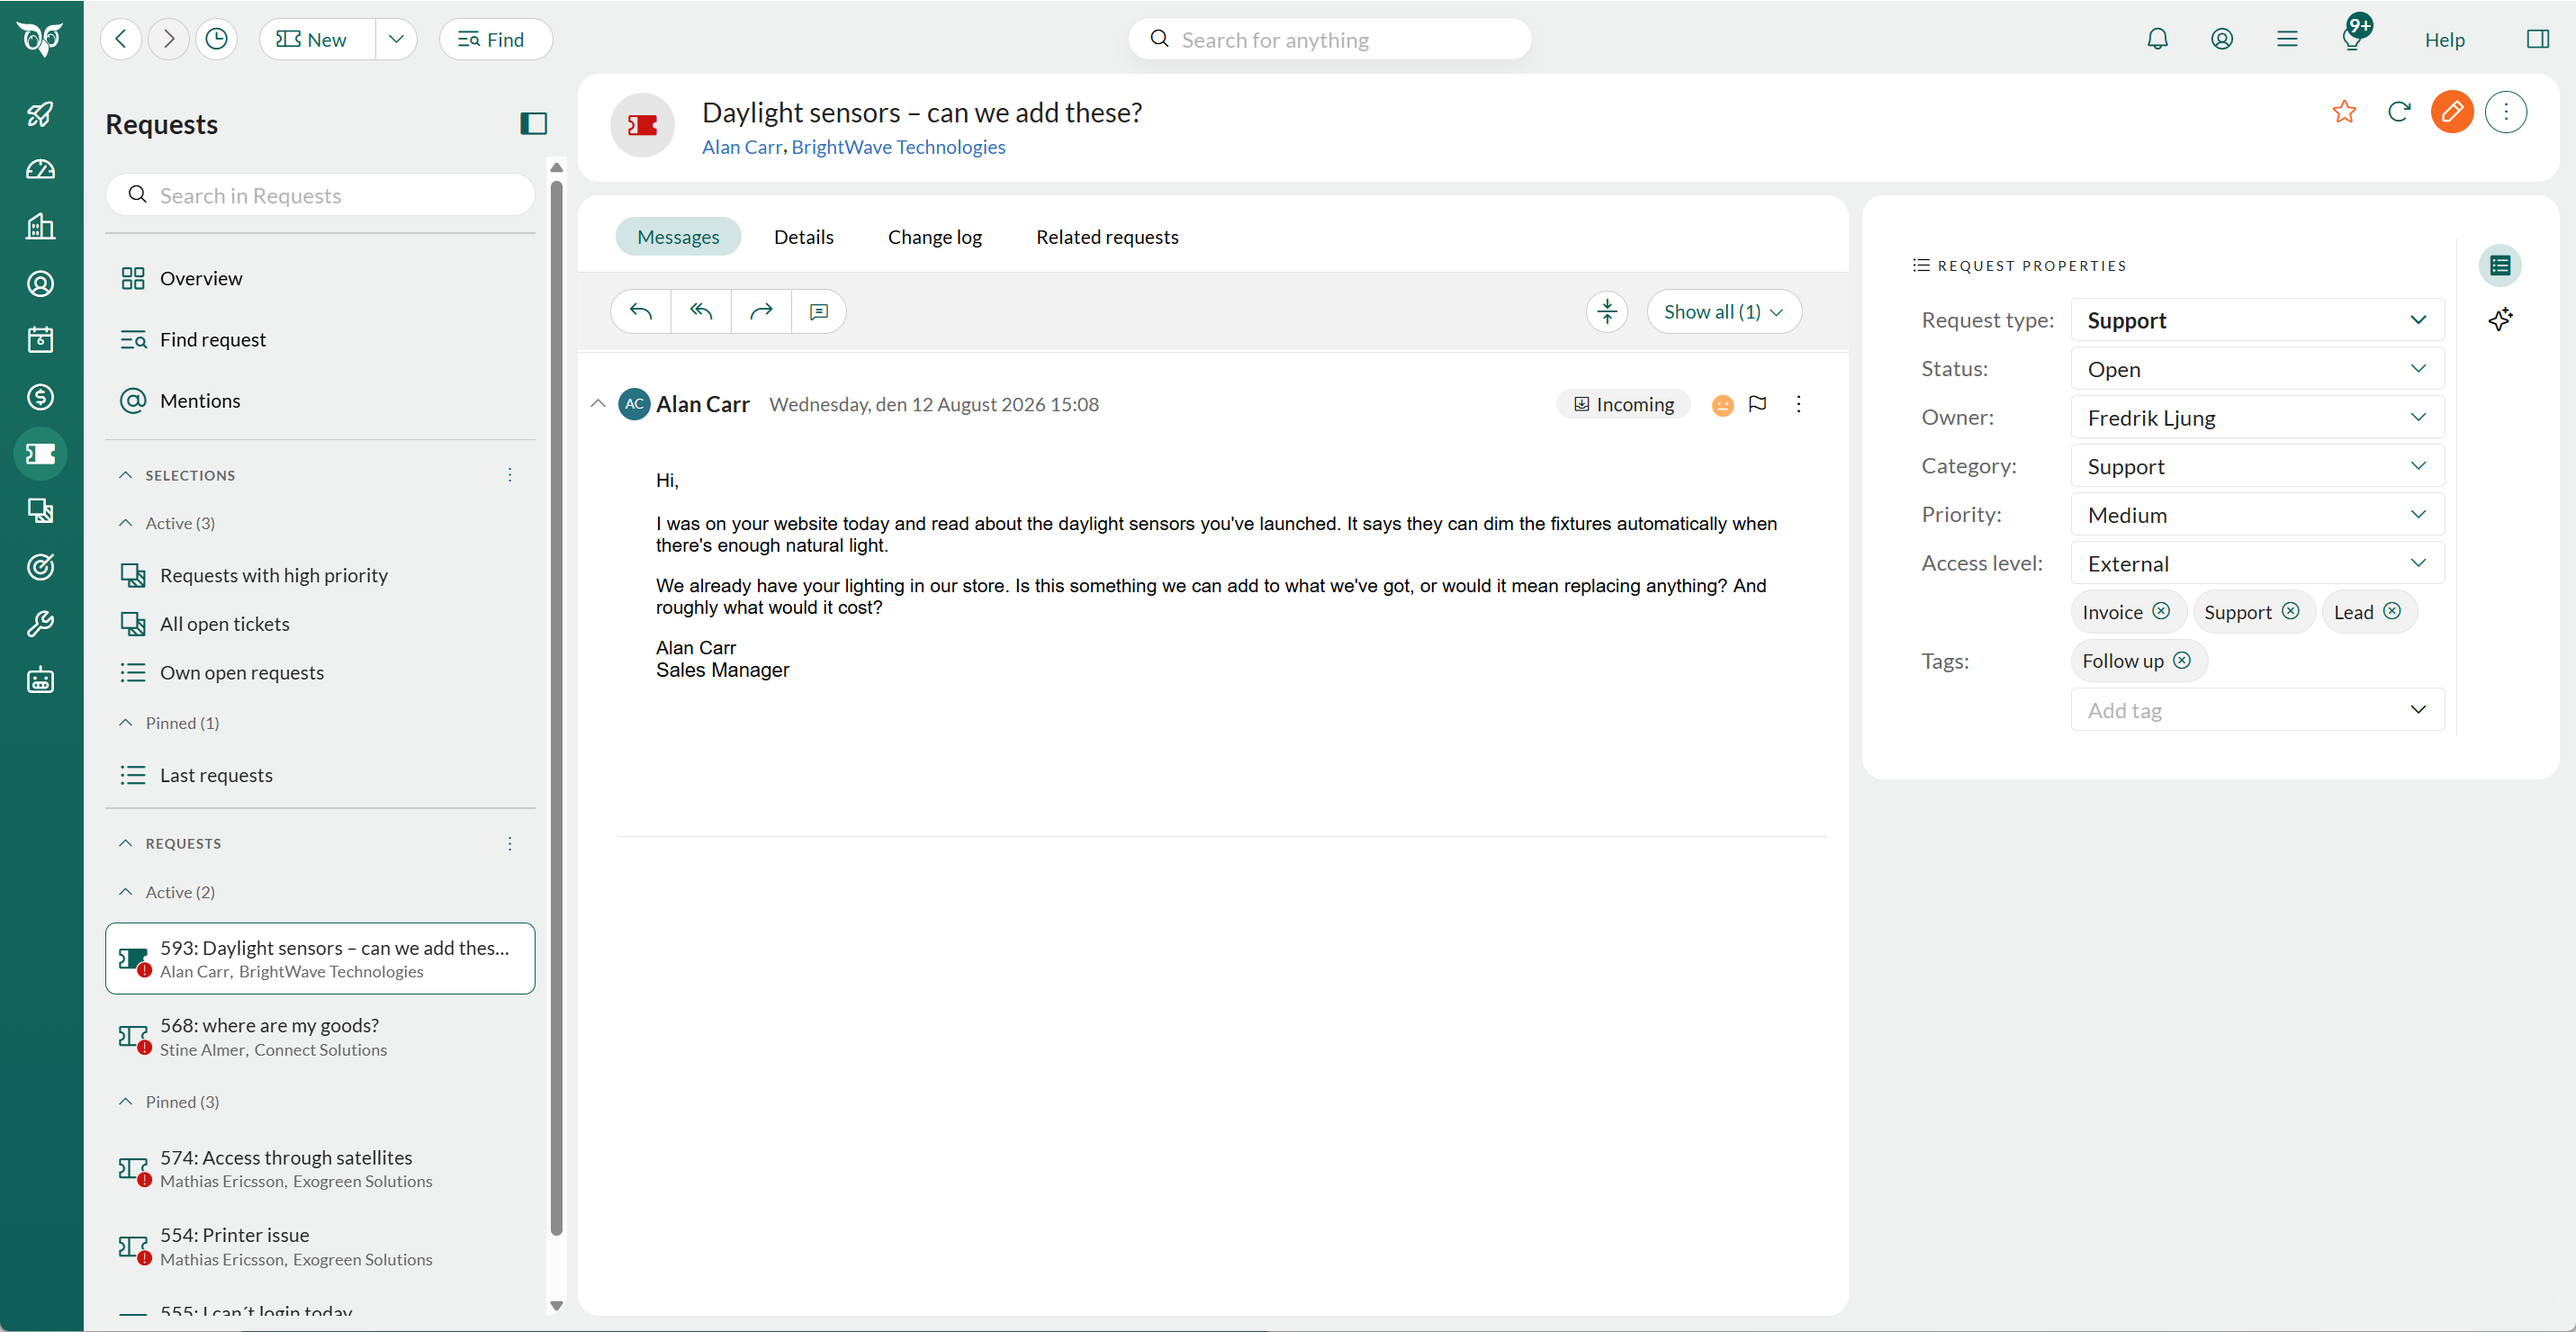2576x1332 pixels.
Task: Click the notifications bell icon
Action: click(2157, 39)
